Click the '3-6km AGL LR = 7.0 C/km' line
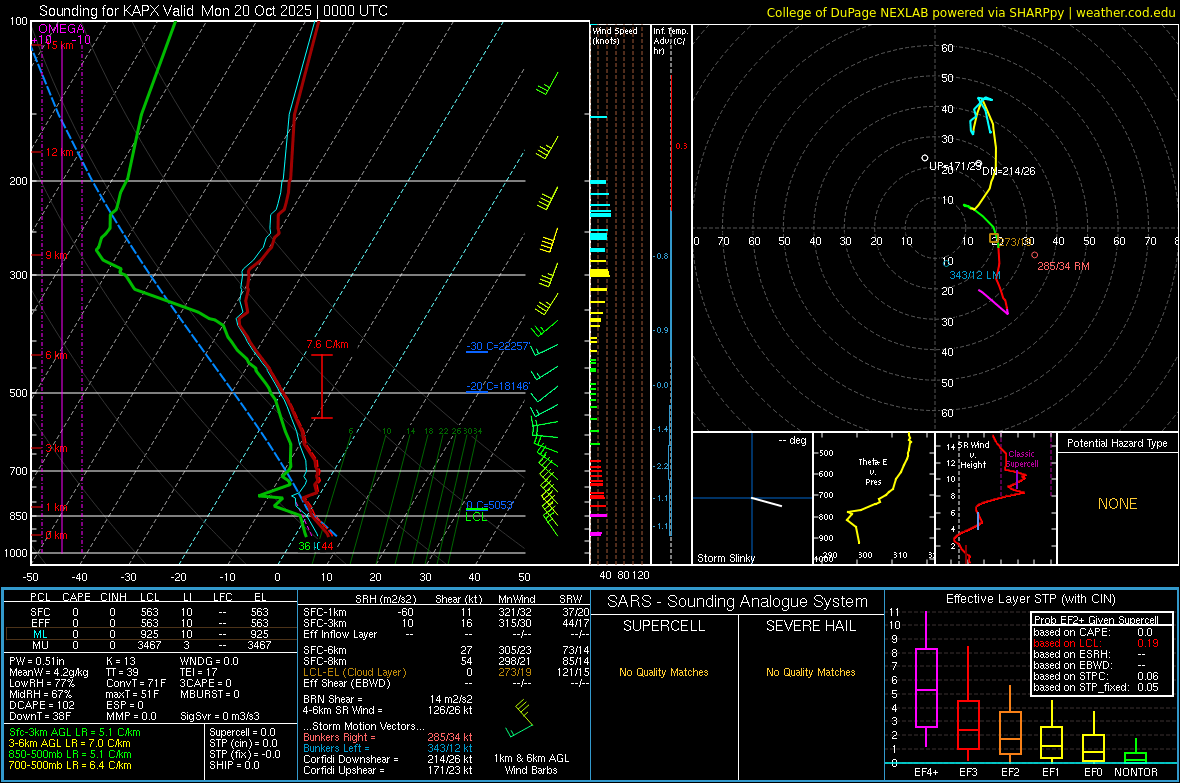The width and height of the screenshot is (1180, 783). [69, 743]
